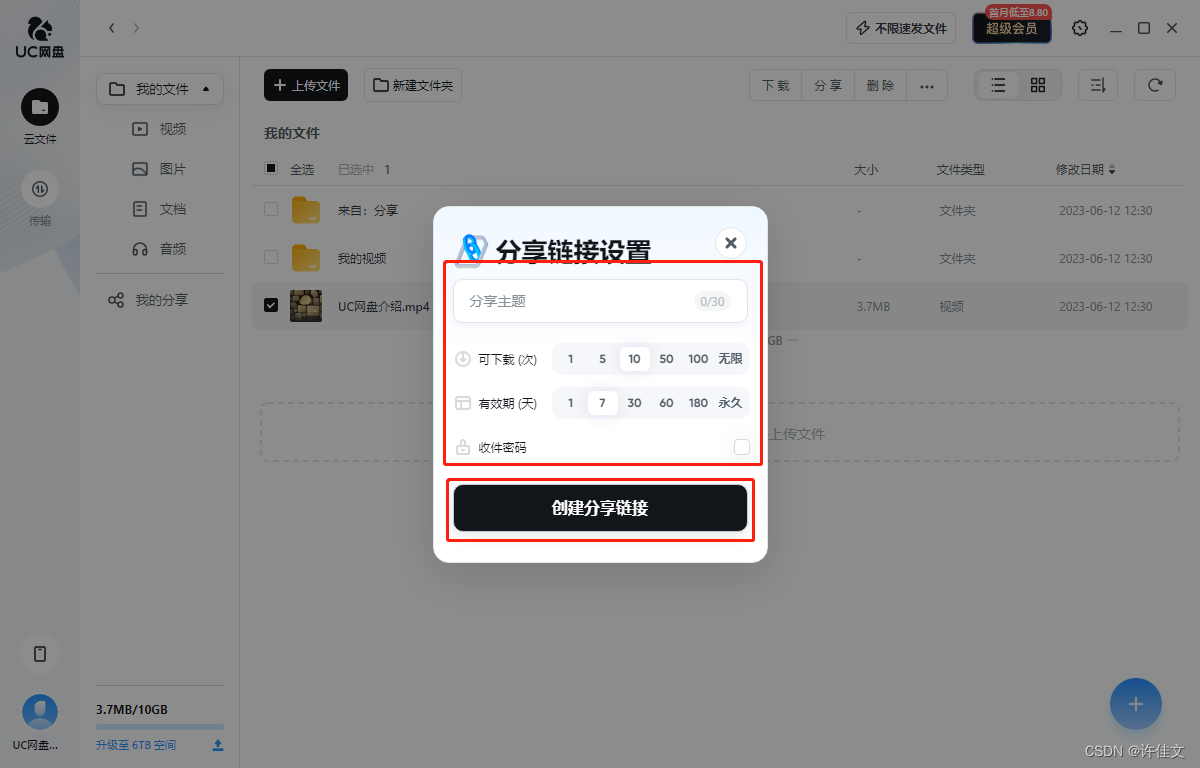Uncheck UC网盘介绍.mp4 selection
The width and height of the screenshot is (1200, 768).
270,306
